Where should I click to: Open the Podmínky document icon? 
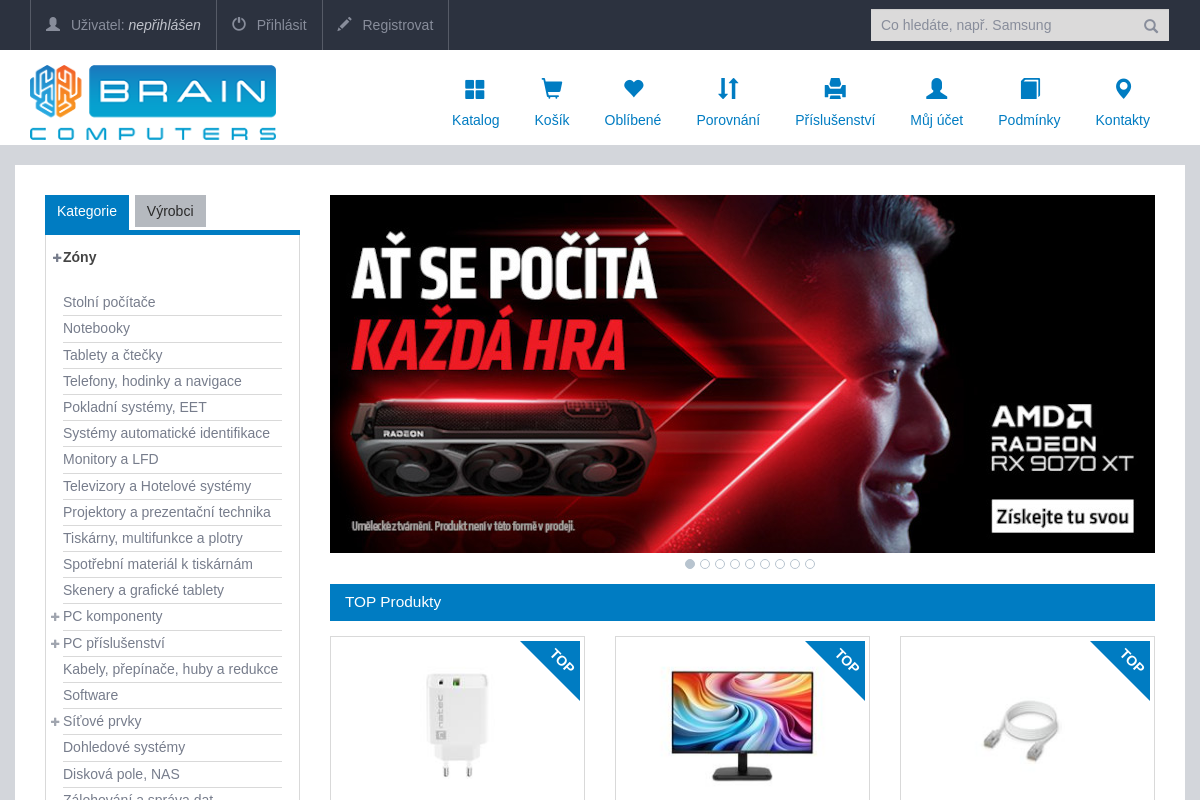click(1029, 88)
